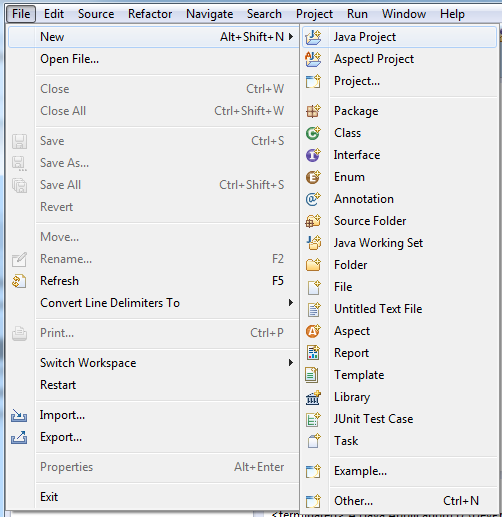Click the Refresh icon in File menu

click(19, 281)
